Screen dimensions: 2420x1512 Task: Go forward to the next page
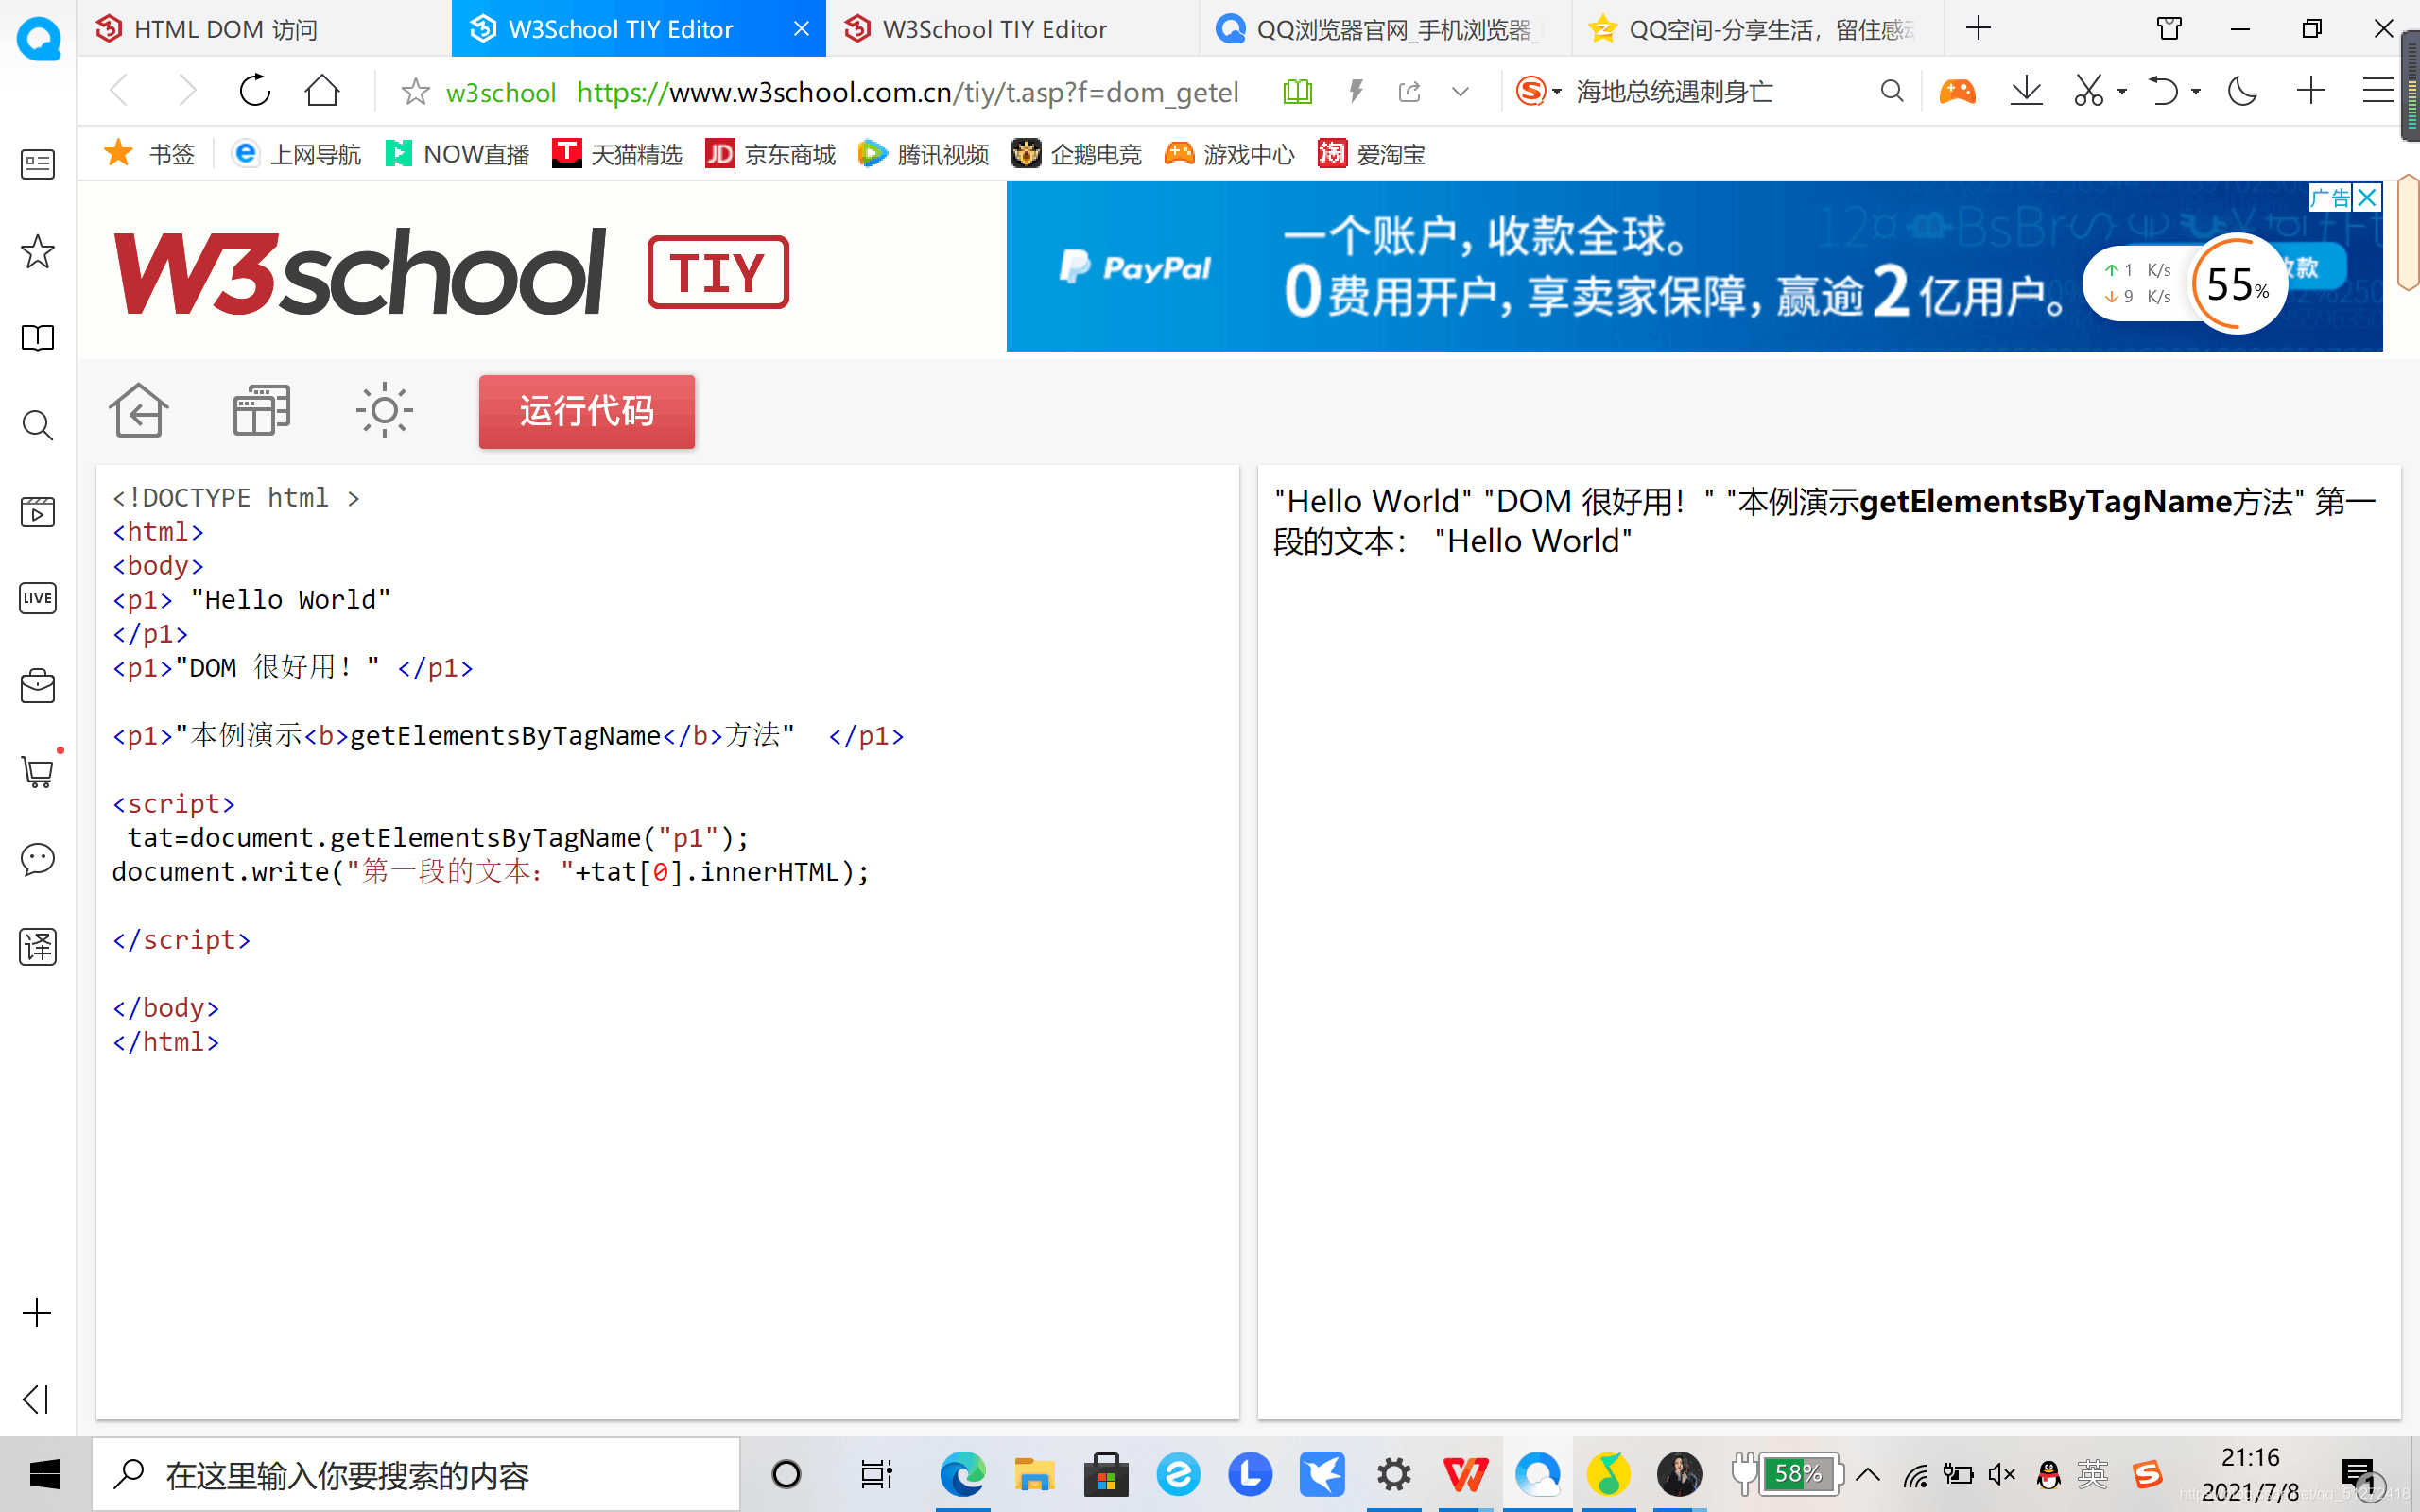pos(186,91)
